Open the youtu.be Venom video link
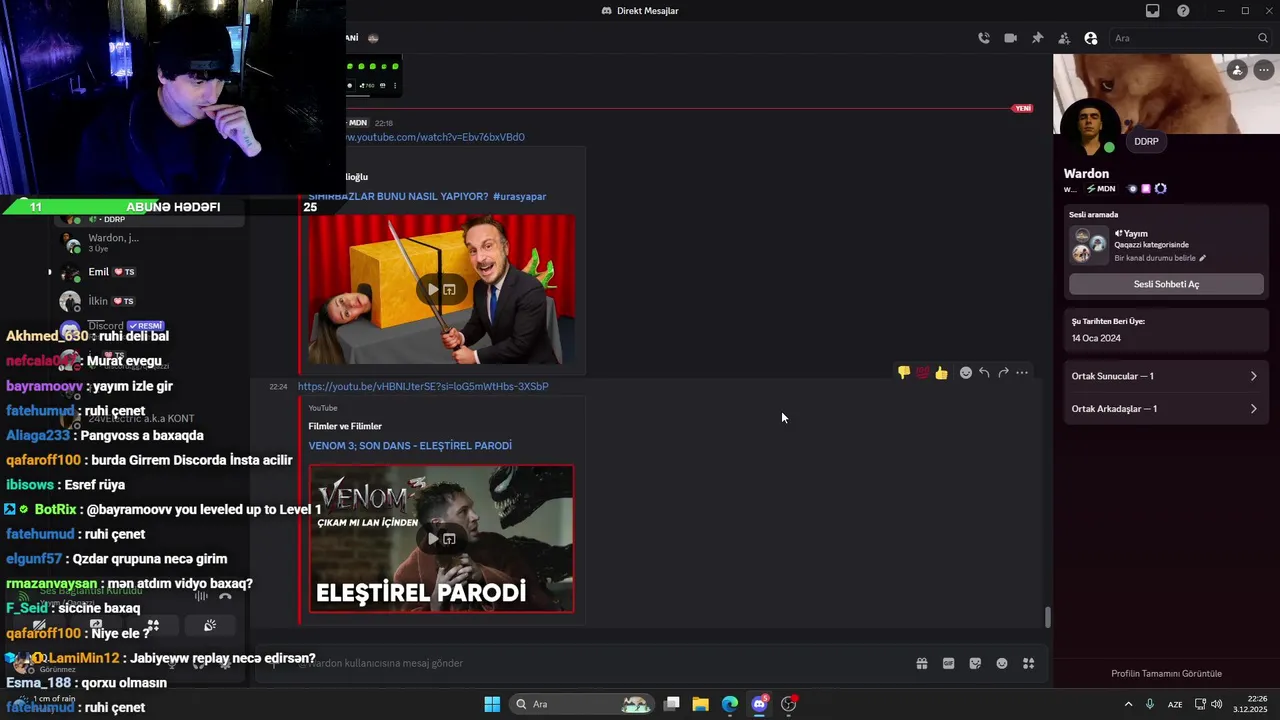The height and width of the screenshot is (720, 1280). [423, 386]
